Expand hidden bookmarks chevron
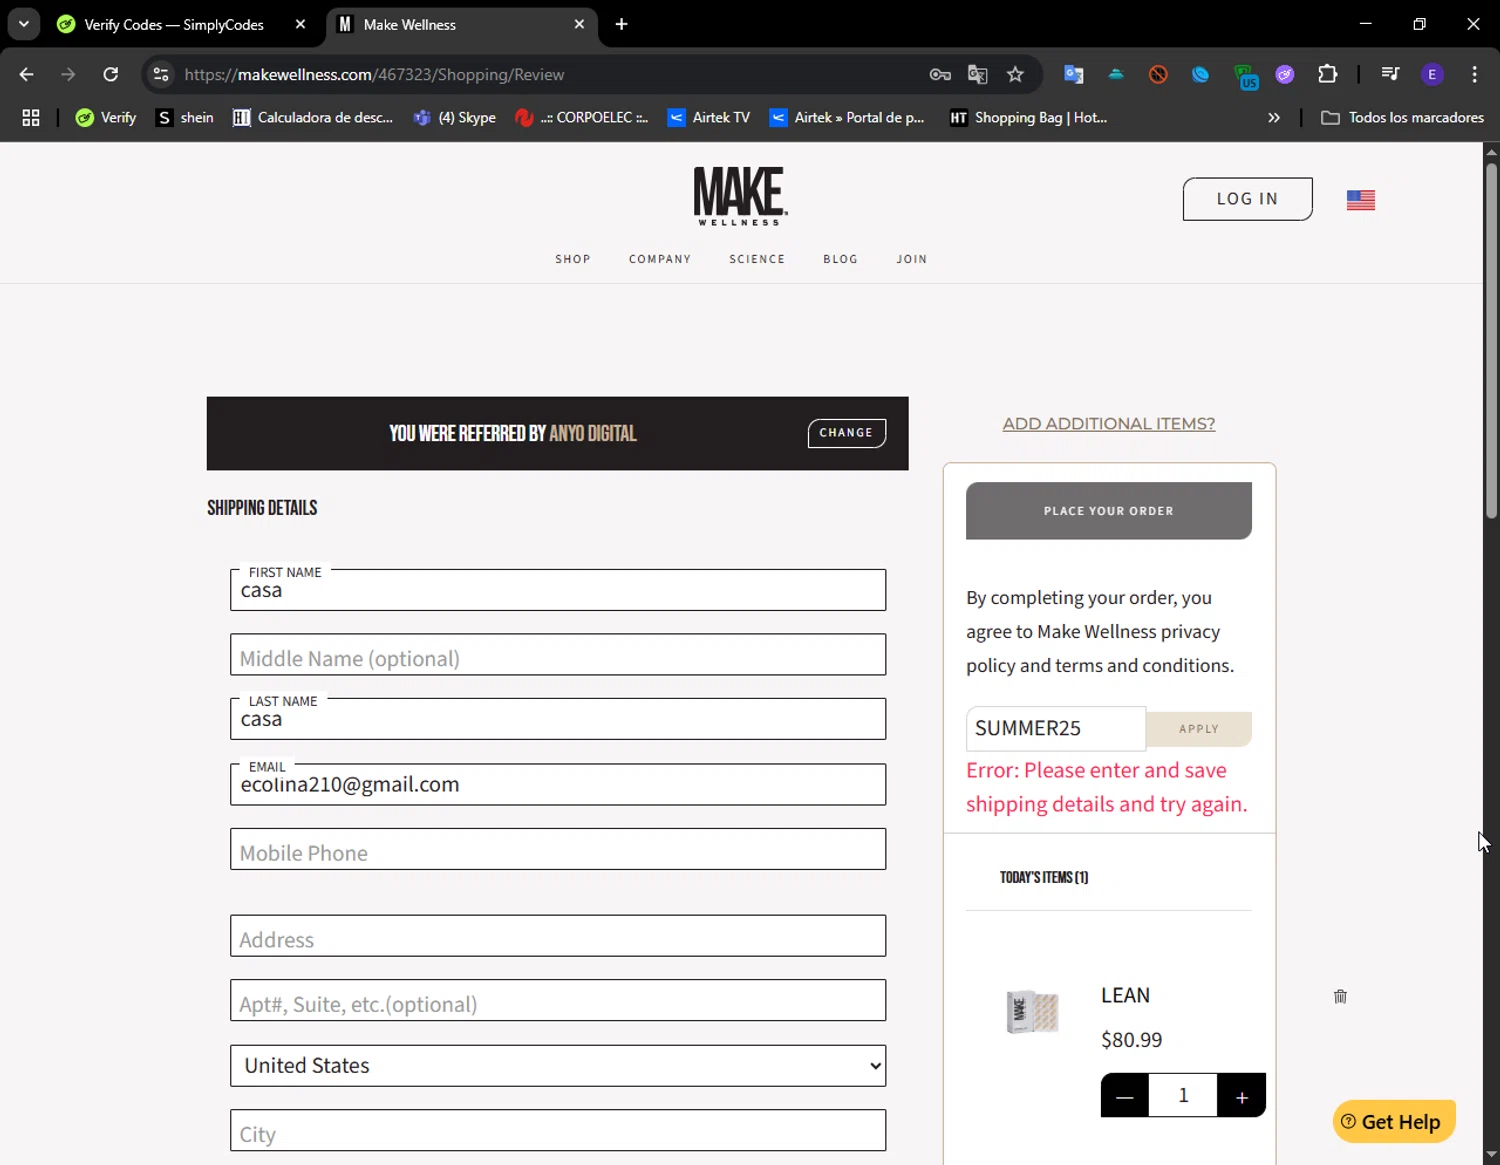The width and height of the screenshot is (1500, 1165). [1274, 117]
